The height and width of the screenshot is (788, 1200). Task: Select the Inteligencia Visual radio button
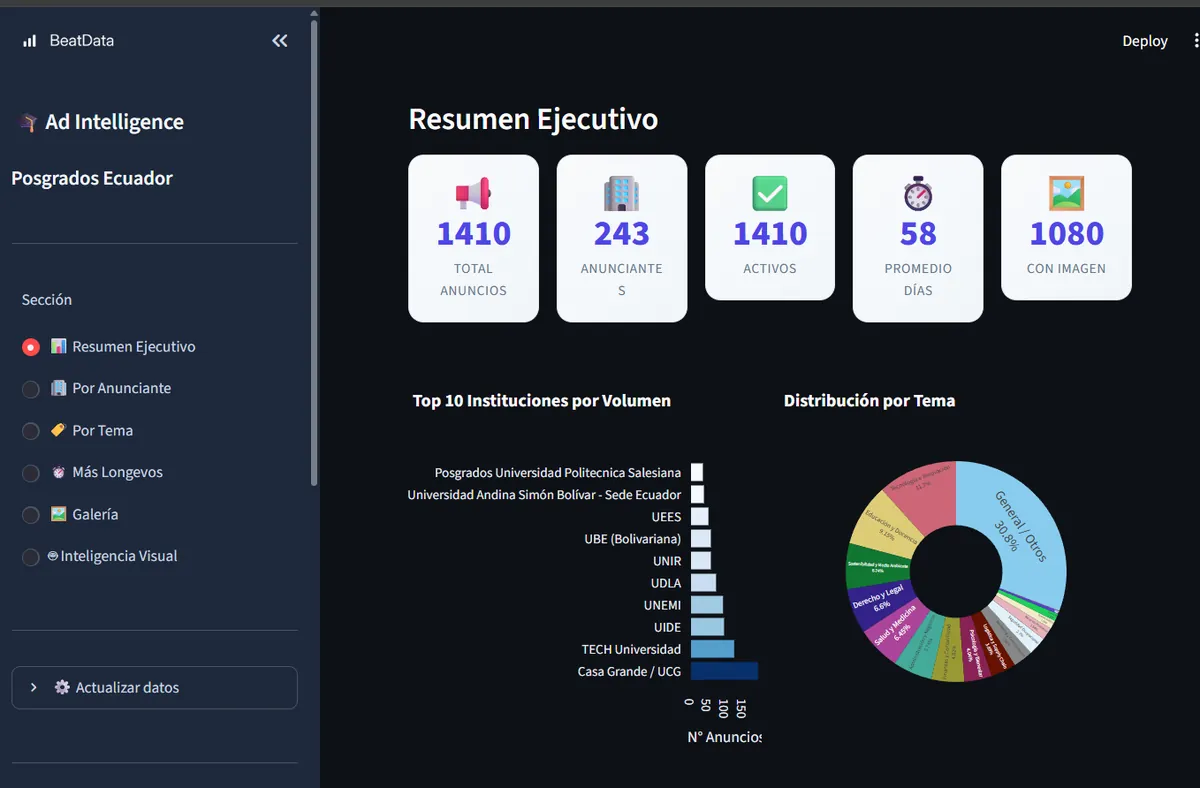(x=31, y=557)
